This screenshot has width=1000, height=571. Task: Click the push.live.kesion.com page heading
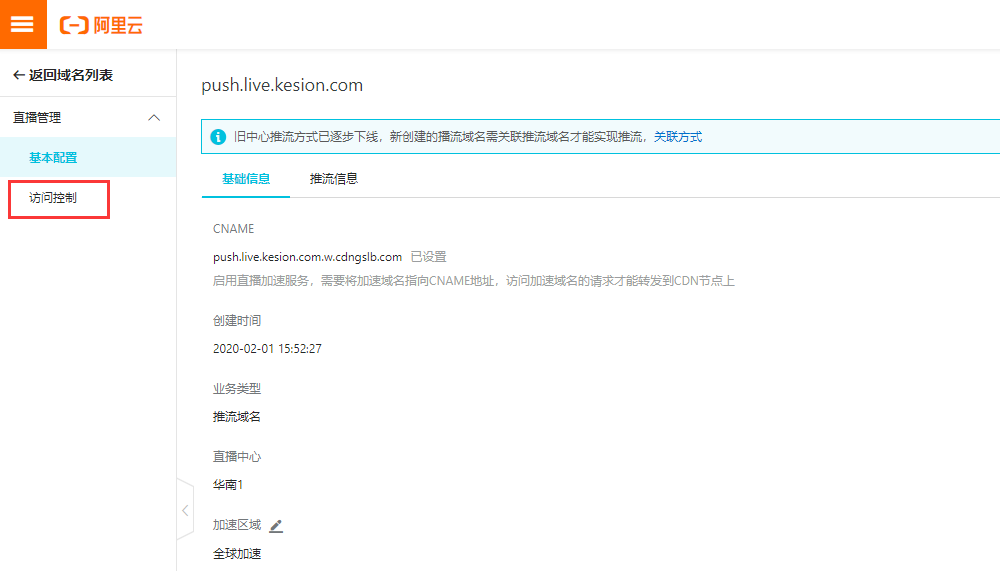pyautogui.click(x=282, y=85)
